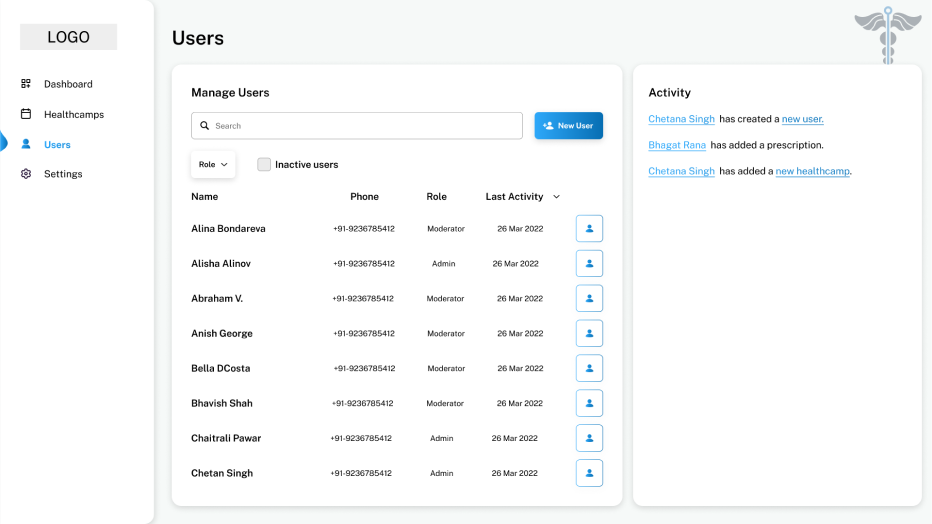Viewport: 932px width, 524px height.
Task: Focus the user Search input field
Action: coord(365,126)
